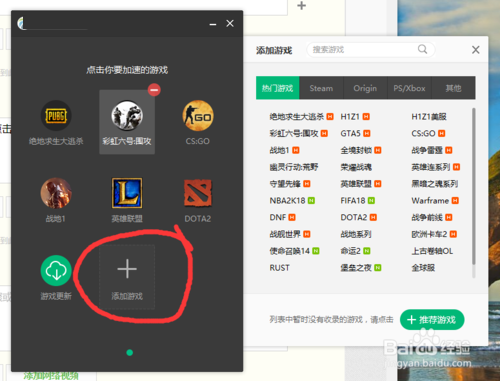Viewport: 500px width, 381px height.
Task: Close the 添加游戏 panel
Action: pyautogui.click(x=476, y=50)
